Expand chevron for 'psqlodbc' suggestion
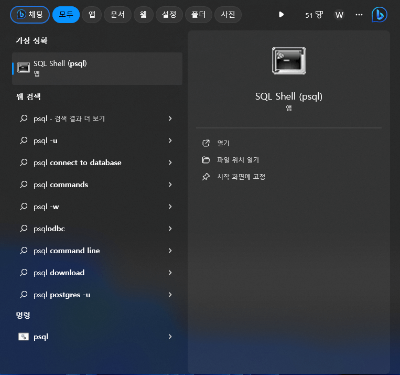The height and width of the screenshot is (375, 400). click(170, 229)
